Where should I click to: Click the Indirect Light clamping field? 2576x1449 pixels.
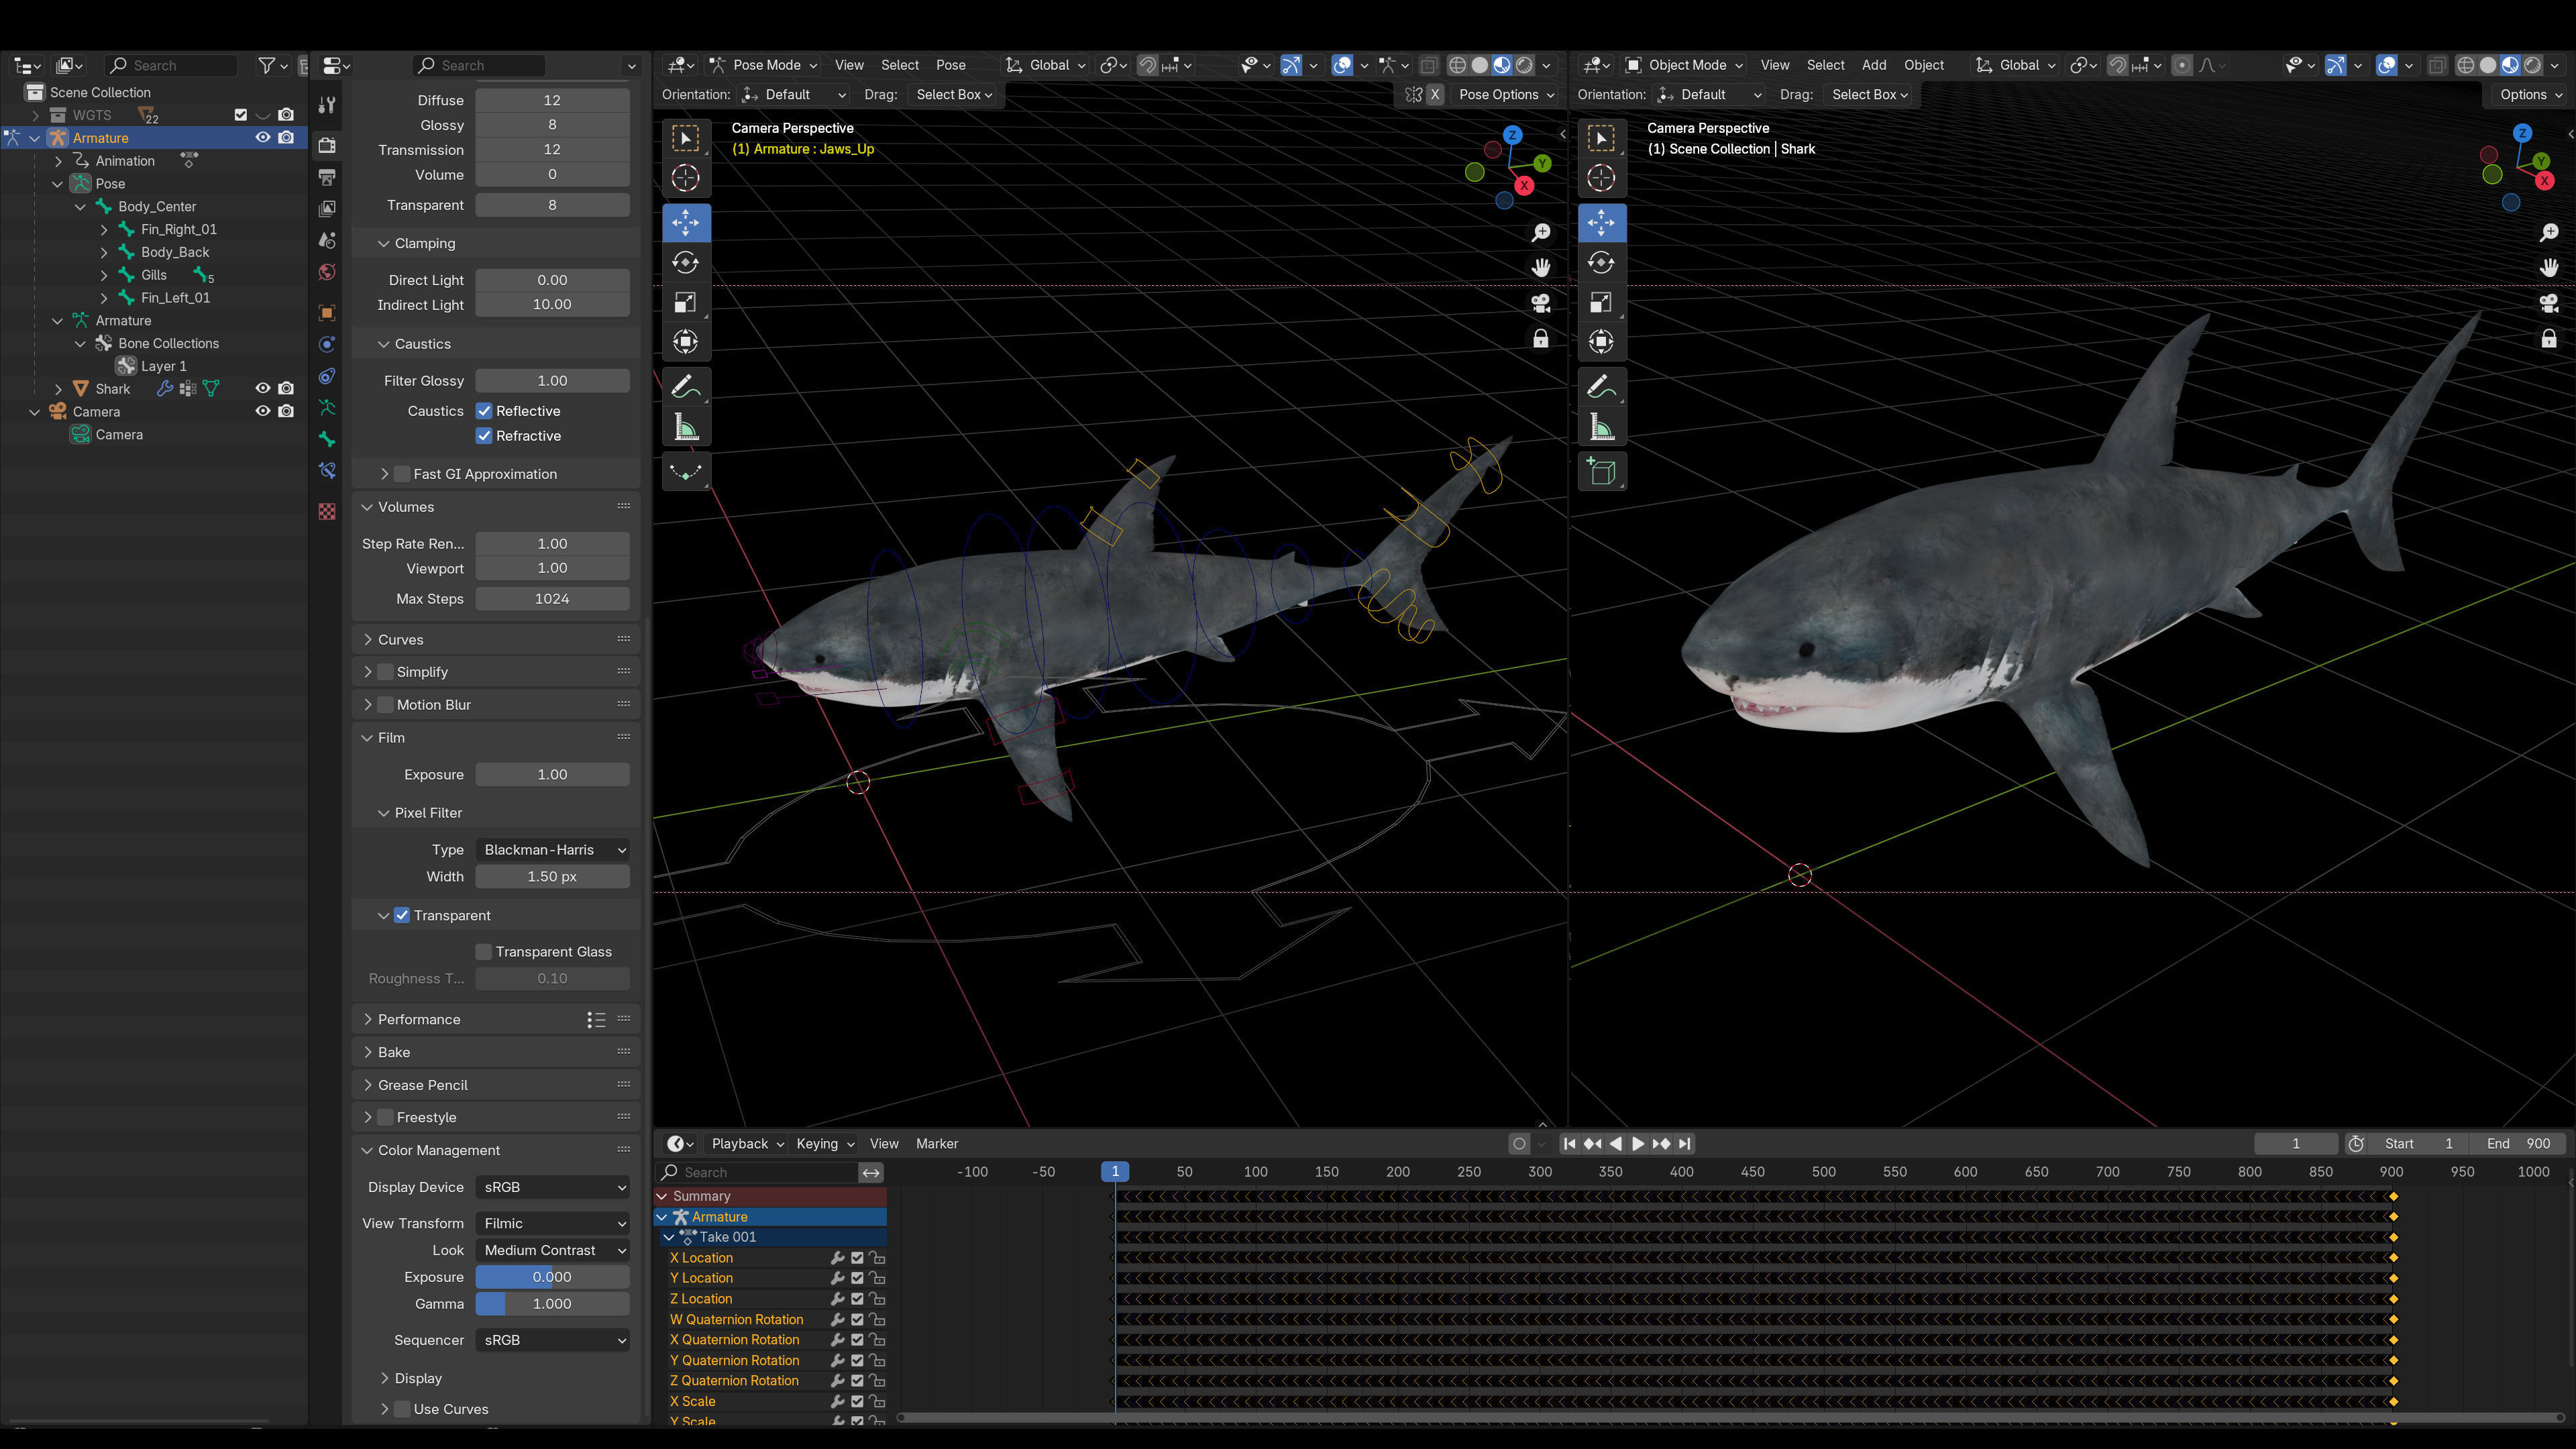pos(553,305)
